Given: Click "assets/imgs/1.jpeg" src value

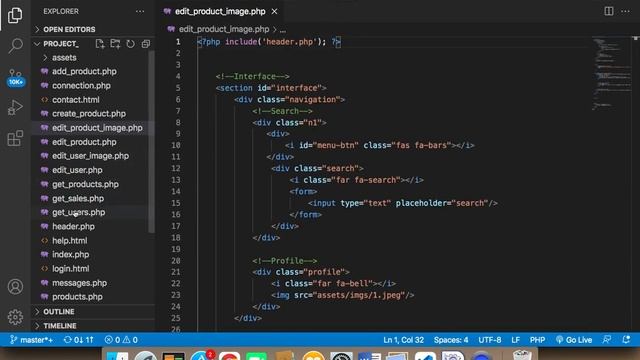Looking at the screenshot, I should (x=359, y=295).
